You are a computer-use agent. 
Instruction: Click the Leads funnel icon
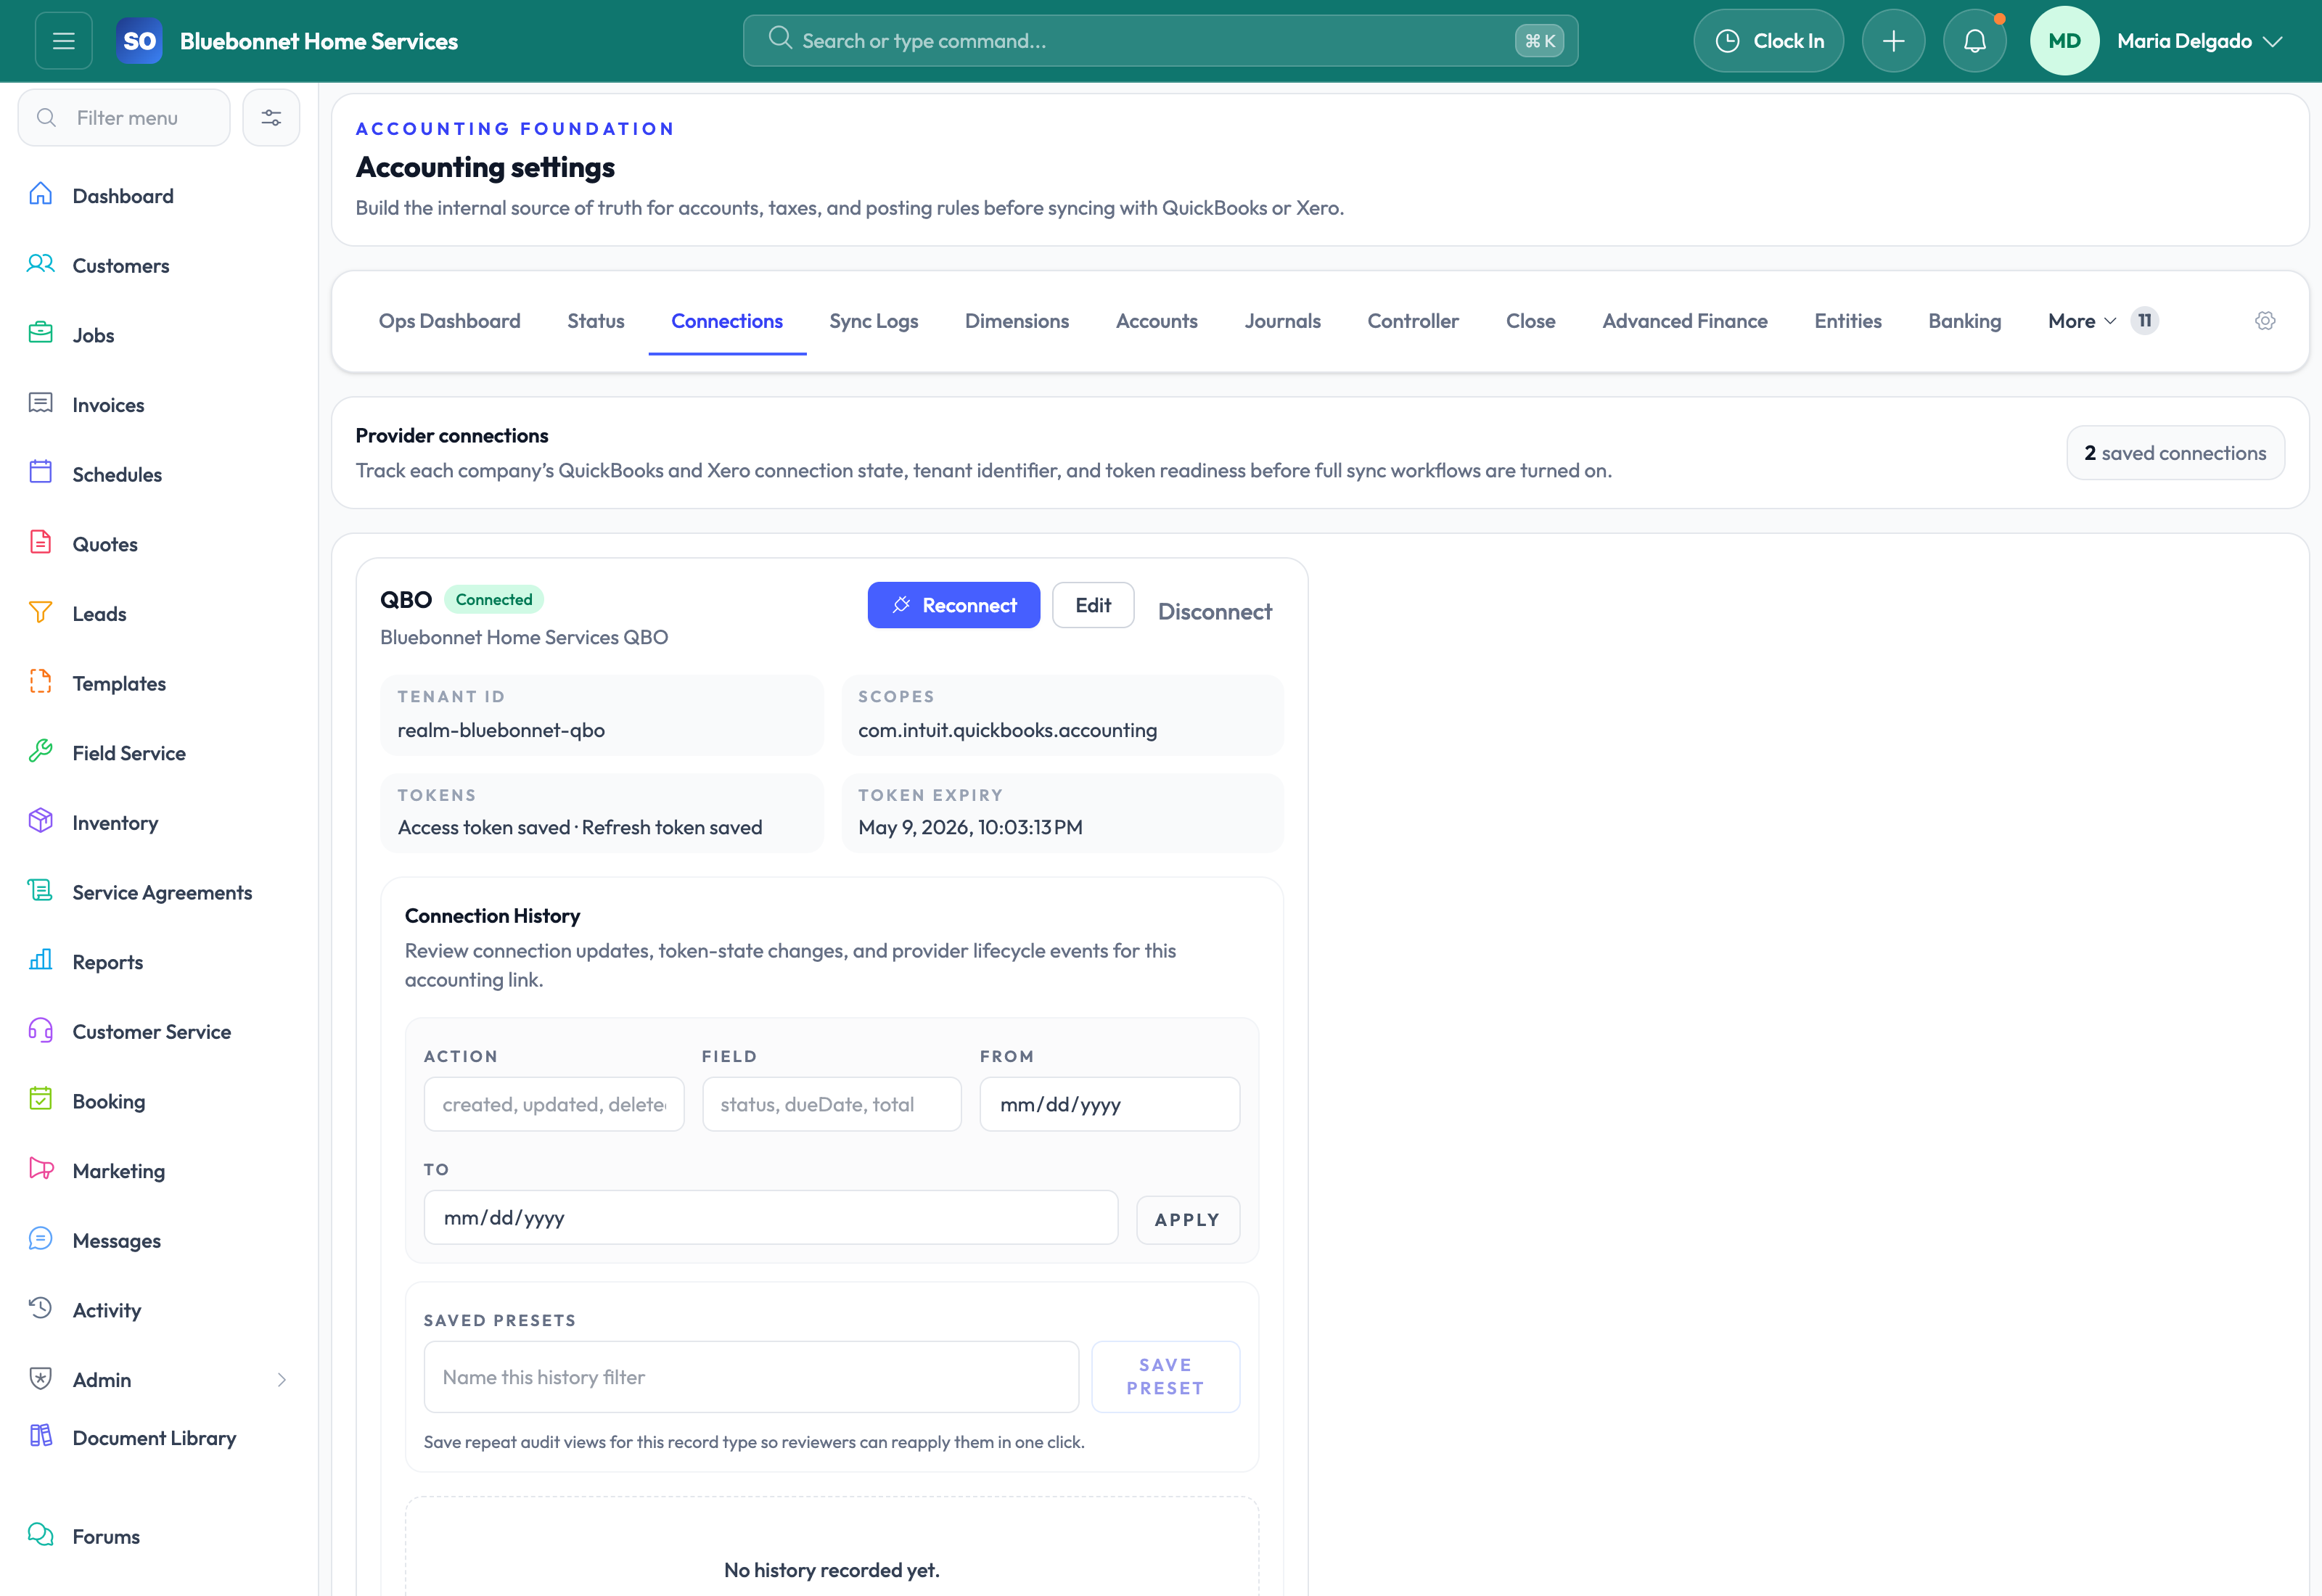pos(41,613)
